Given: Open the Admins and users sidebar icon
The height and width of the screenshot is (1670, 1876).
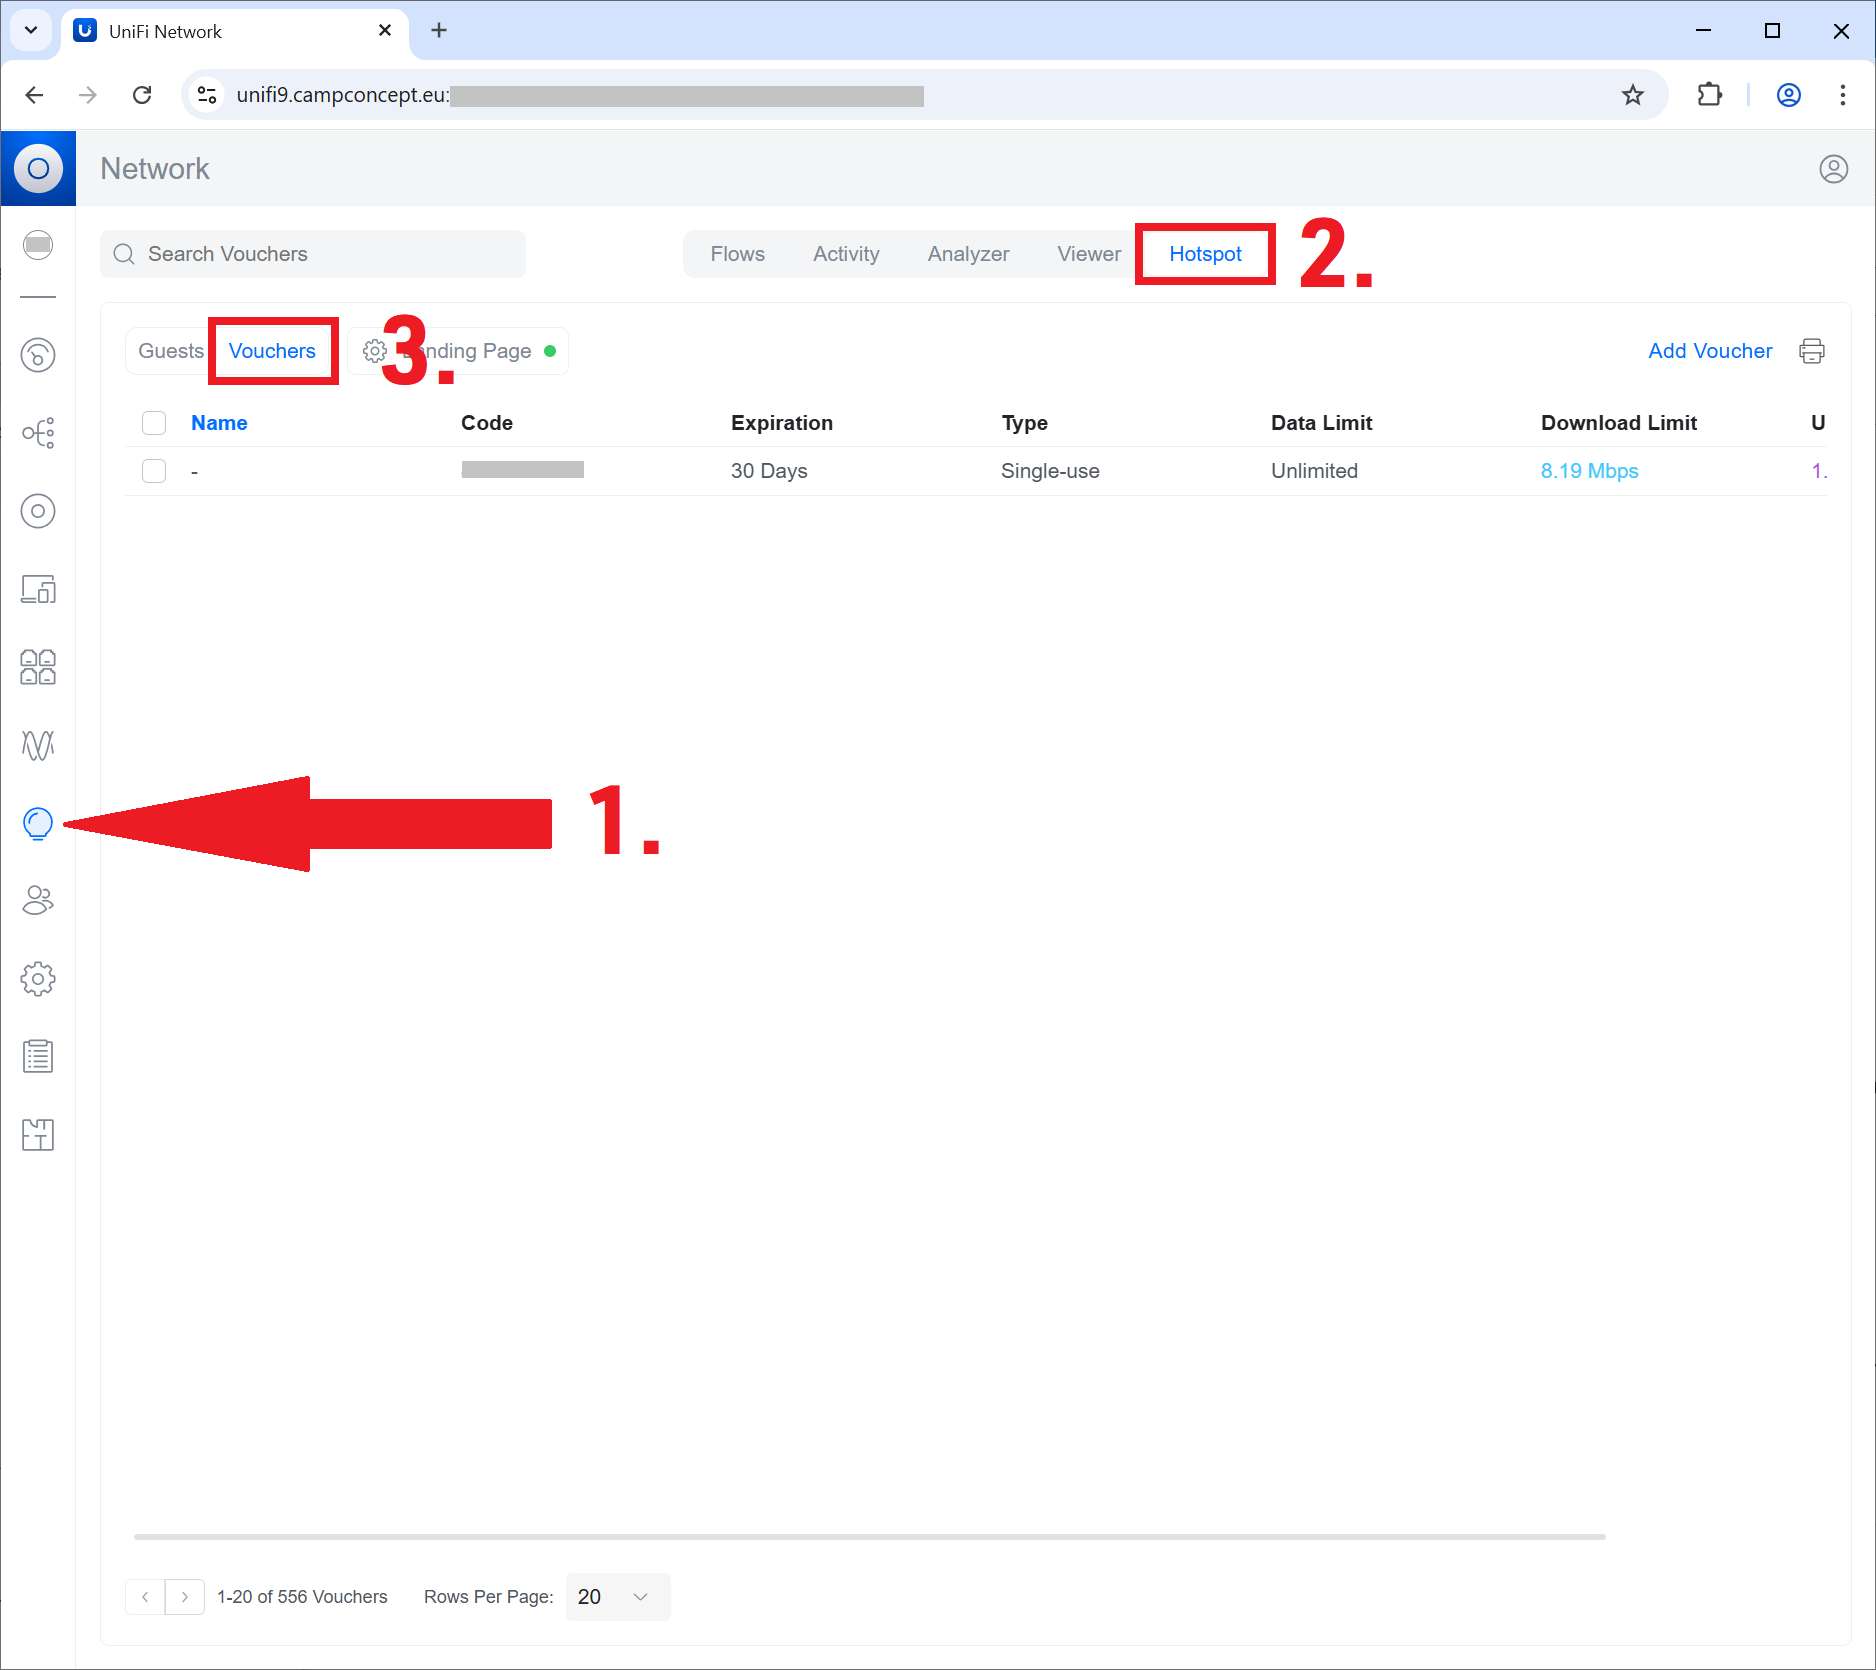Looking at the screenshot, I should point(38,901).
